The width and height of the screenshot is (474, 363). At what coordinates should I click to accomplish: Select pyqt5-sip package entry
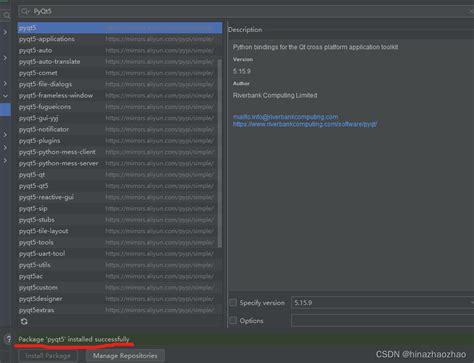[119, 208]
